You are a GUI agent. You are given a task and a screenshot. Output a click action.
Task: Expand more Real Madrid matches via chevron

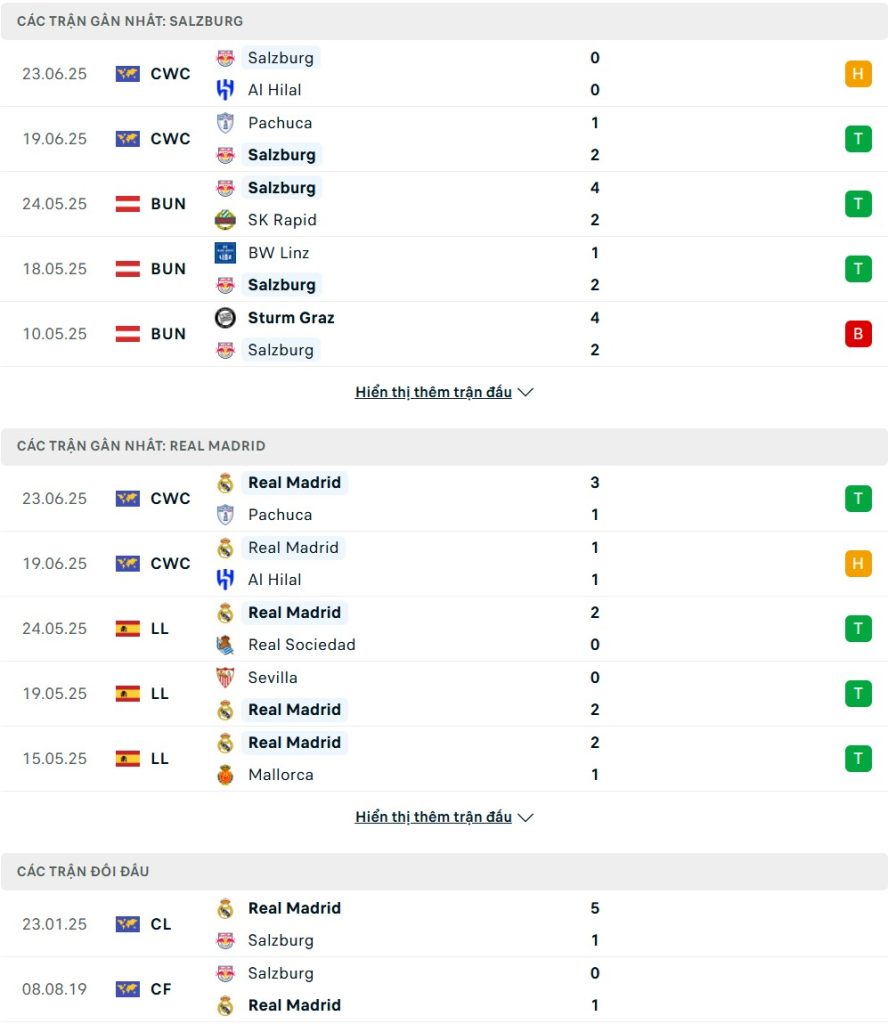click(x=526, y=817)
